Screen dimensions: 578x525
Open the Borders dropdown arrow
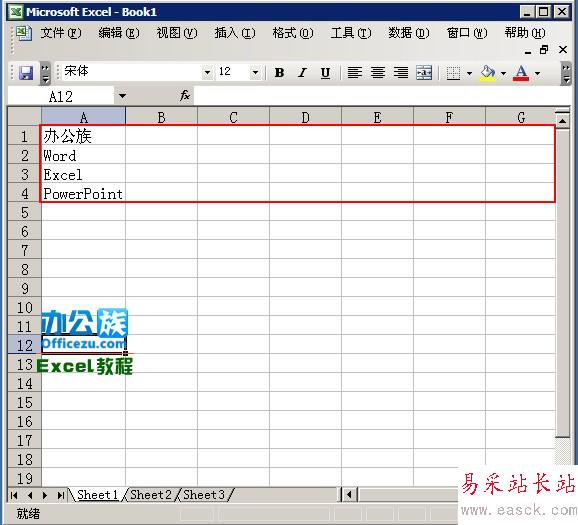click(x=469, y=73)
